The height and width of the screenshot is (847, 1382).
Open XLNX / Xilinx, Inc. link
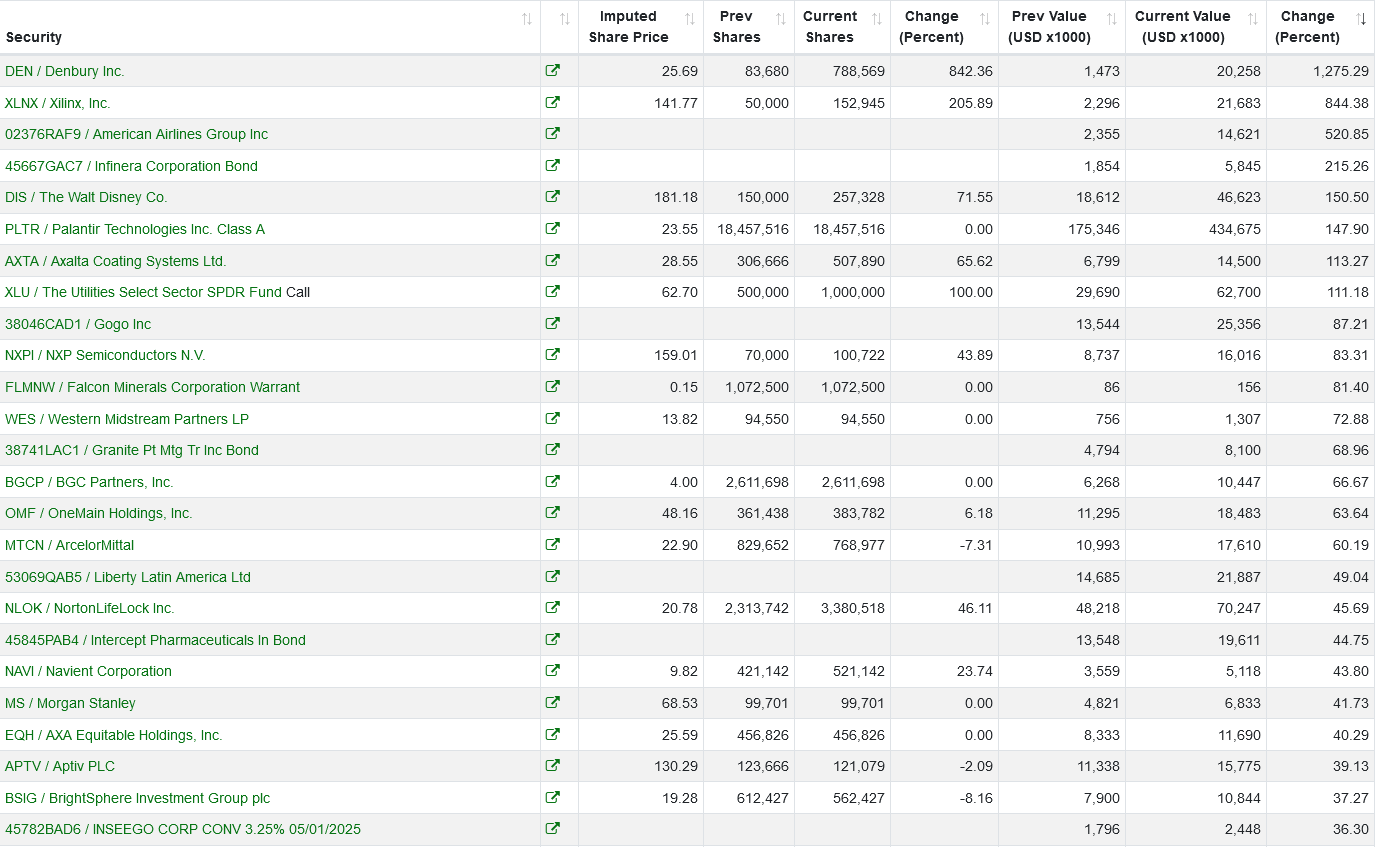click(58, 103)
